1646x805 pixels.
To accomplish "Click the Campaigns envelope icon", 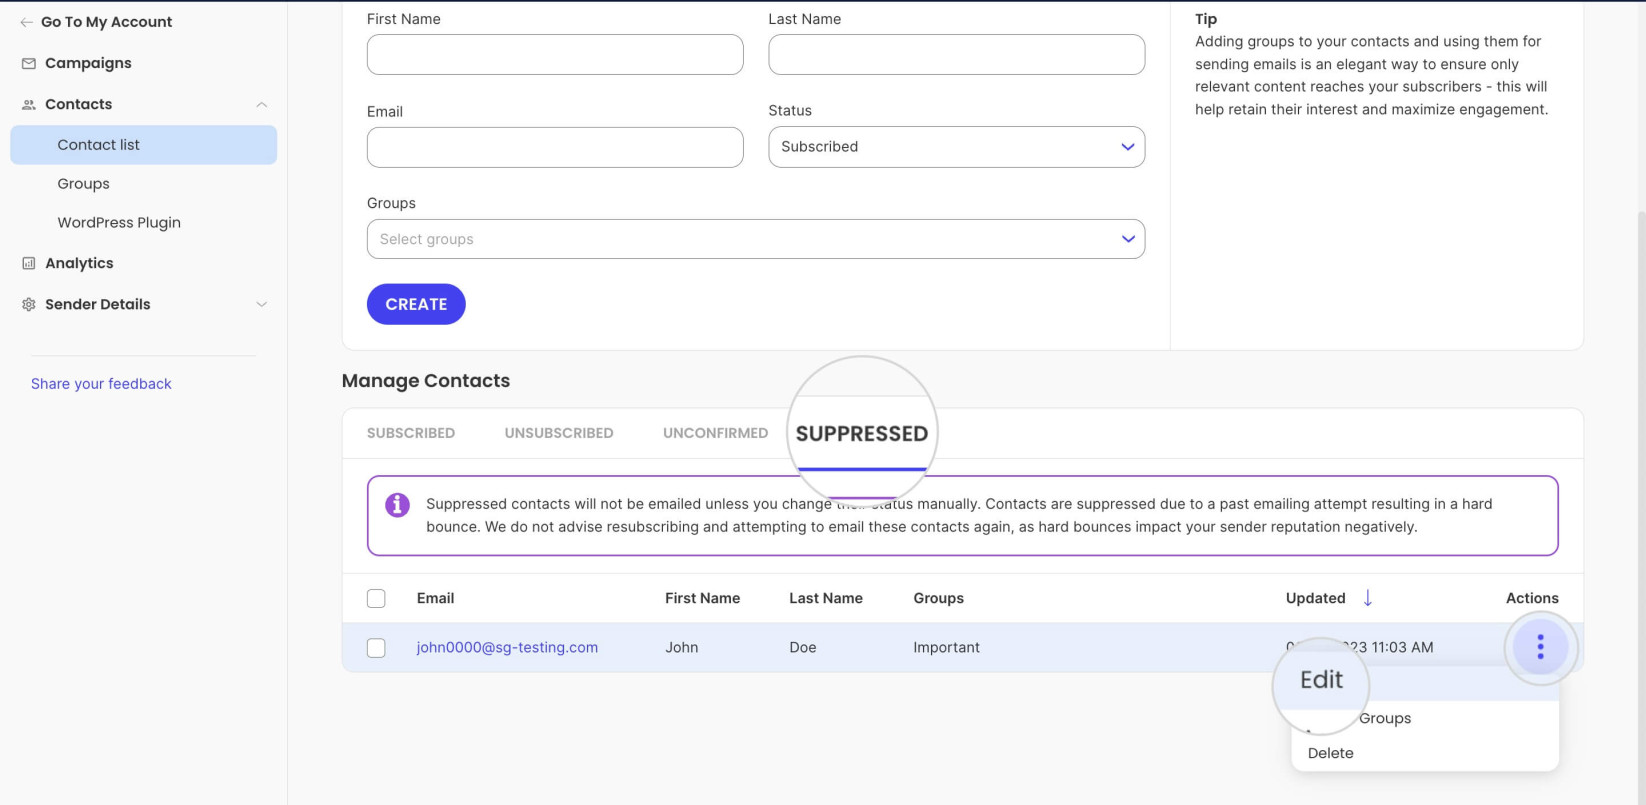I will 29,63.
